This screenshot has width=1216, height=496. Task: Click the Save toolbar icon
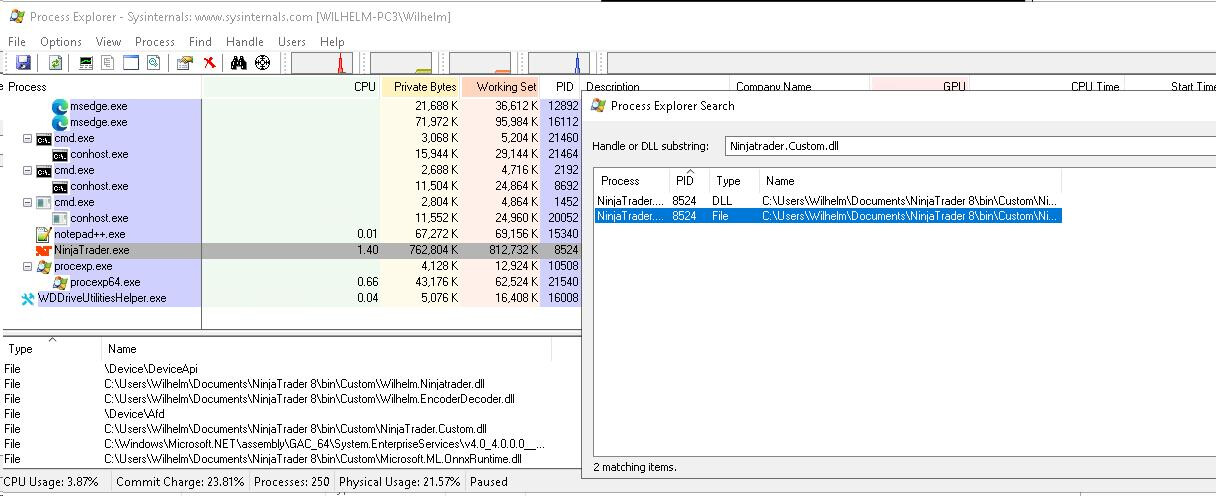23,63
